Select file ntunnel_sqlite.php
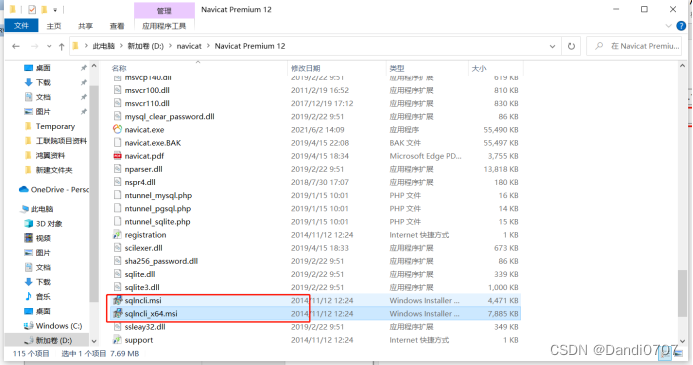The image size is (693, 365). [x=157, y=221]
